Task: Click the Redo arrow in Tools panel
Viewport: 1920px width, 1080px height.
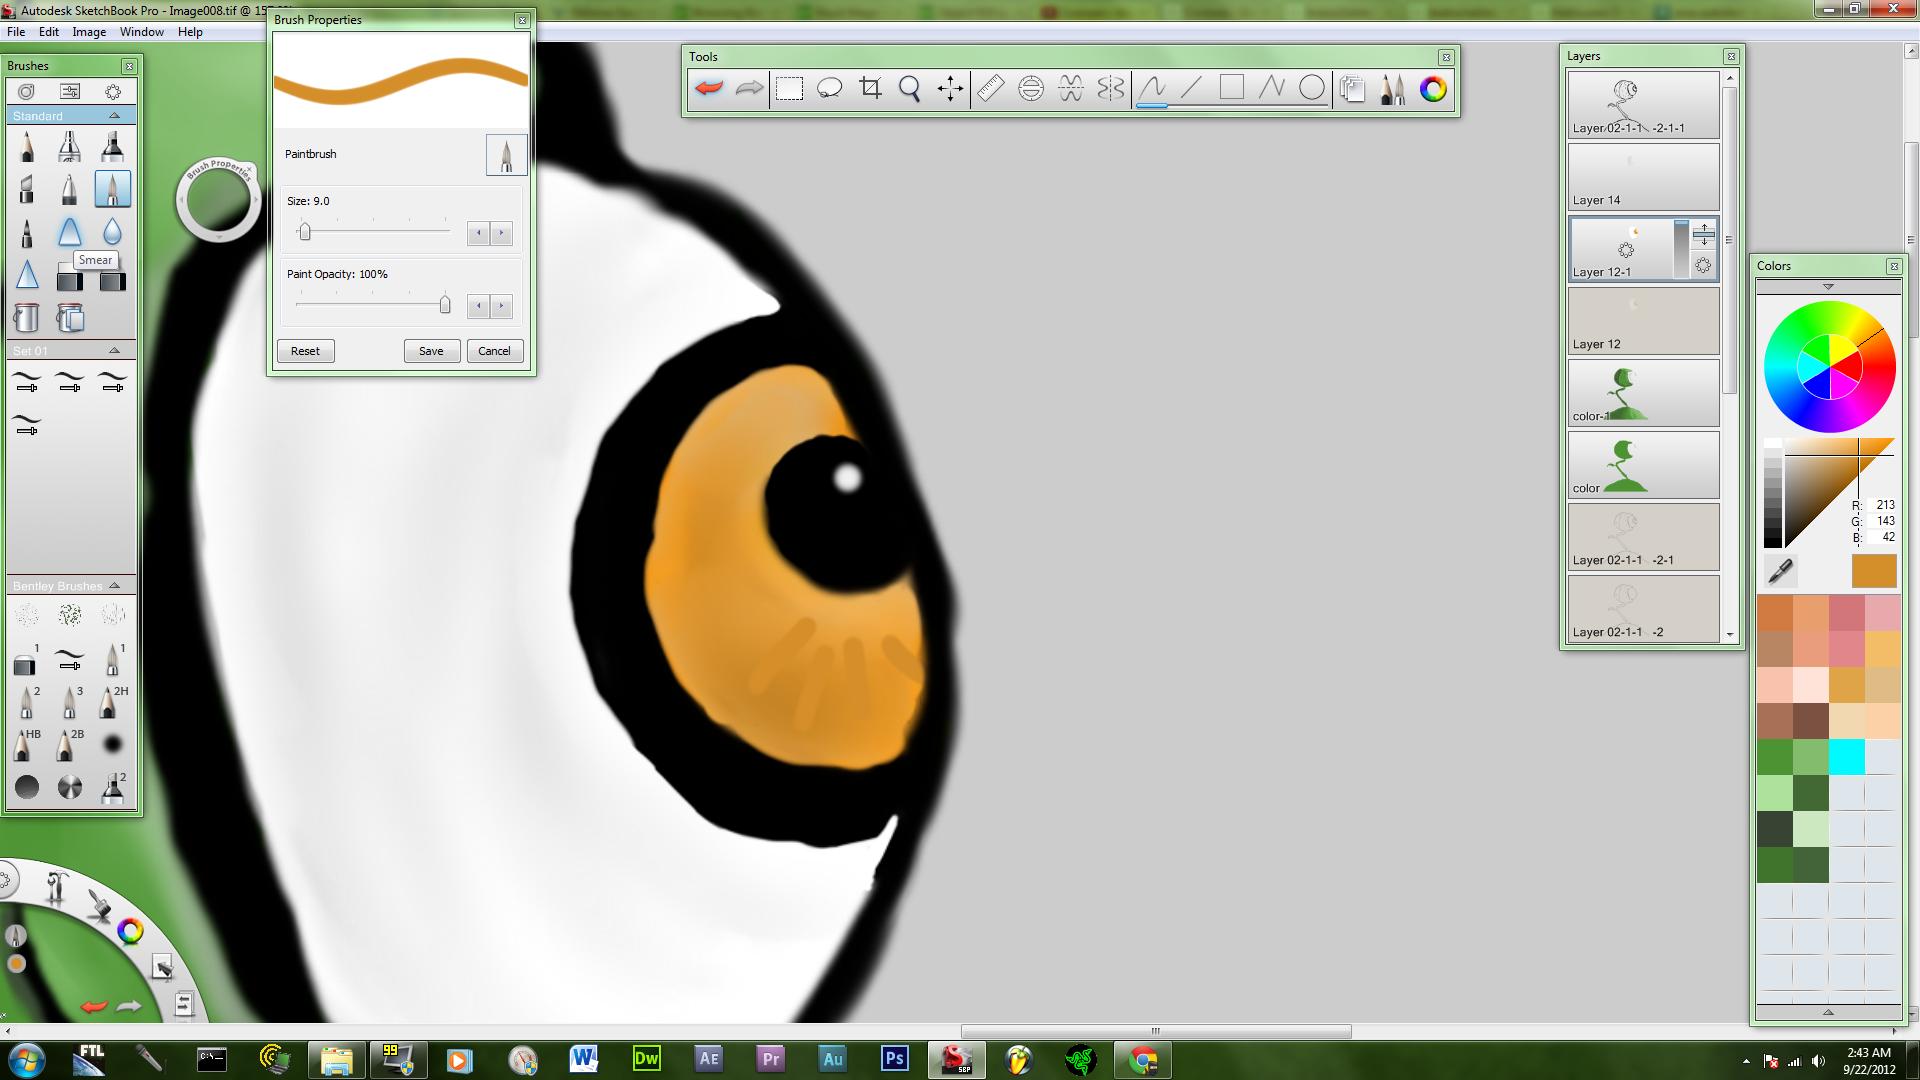Action: coord(749,89)
